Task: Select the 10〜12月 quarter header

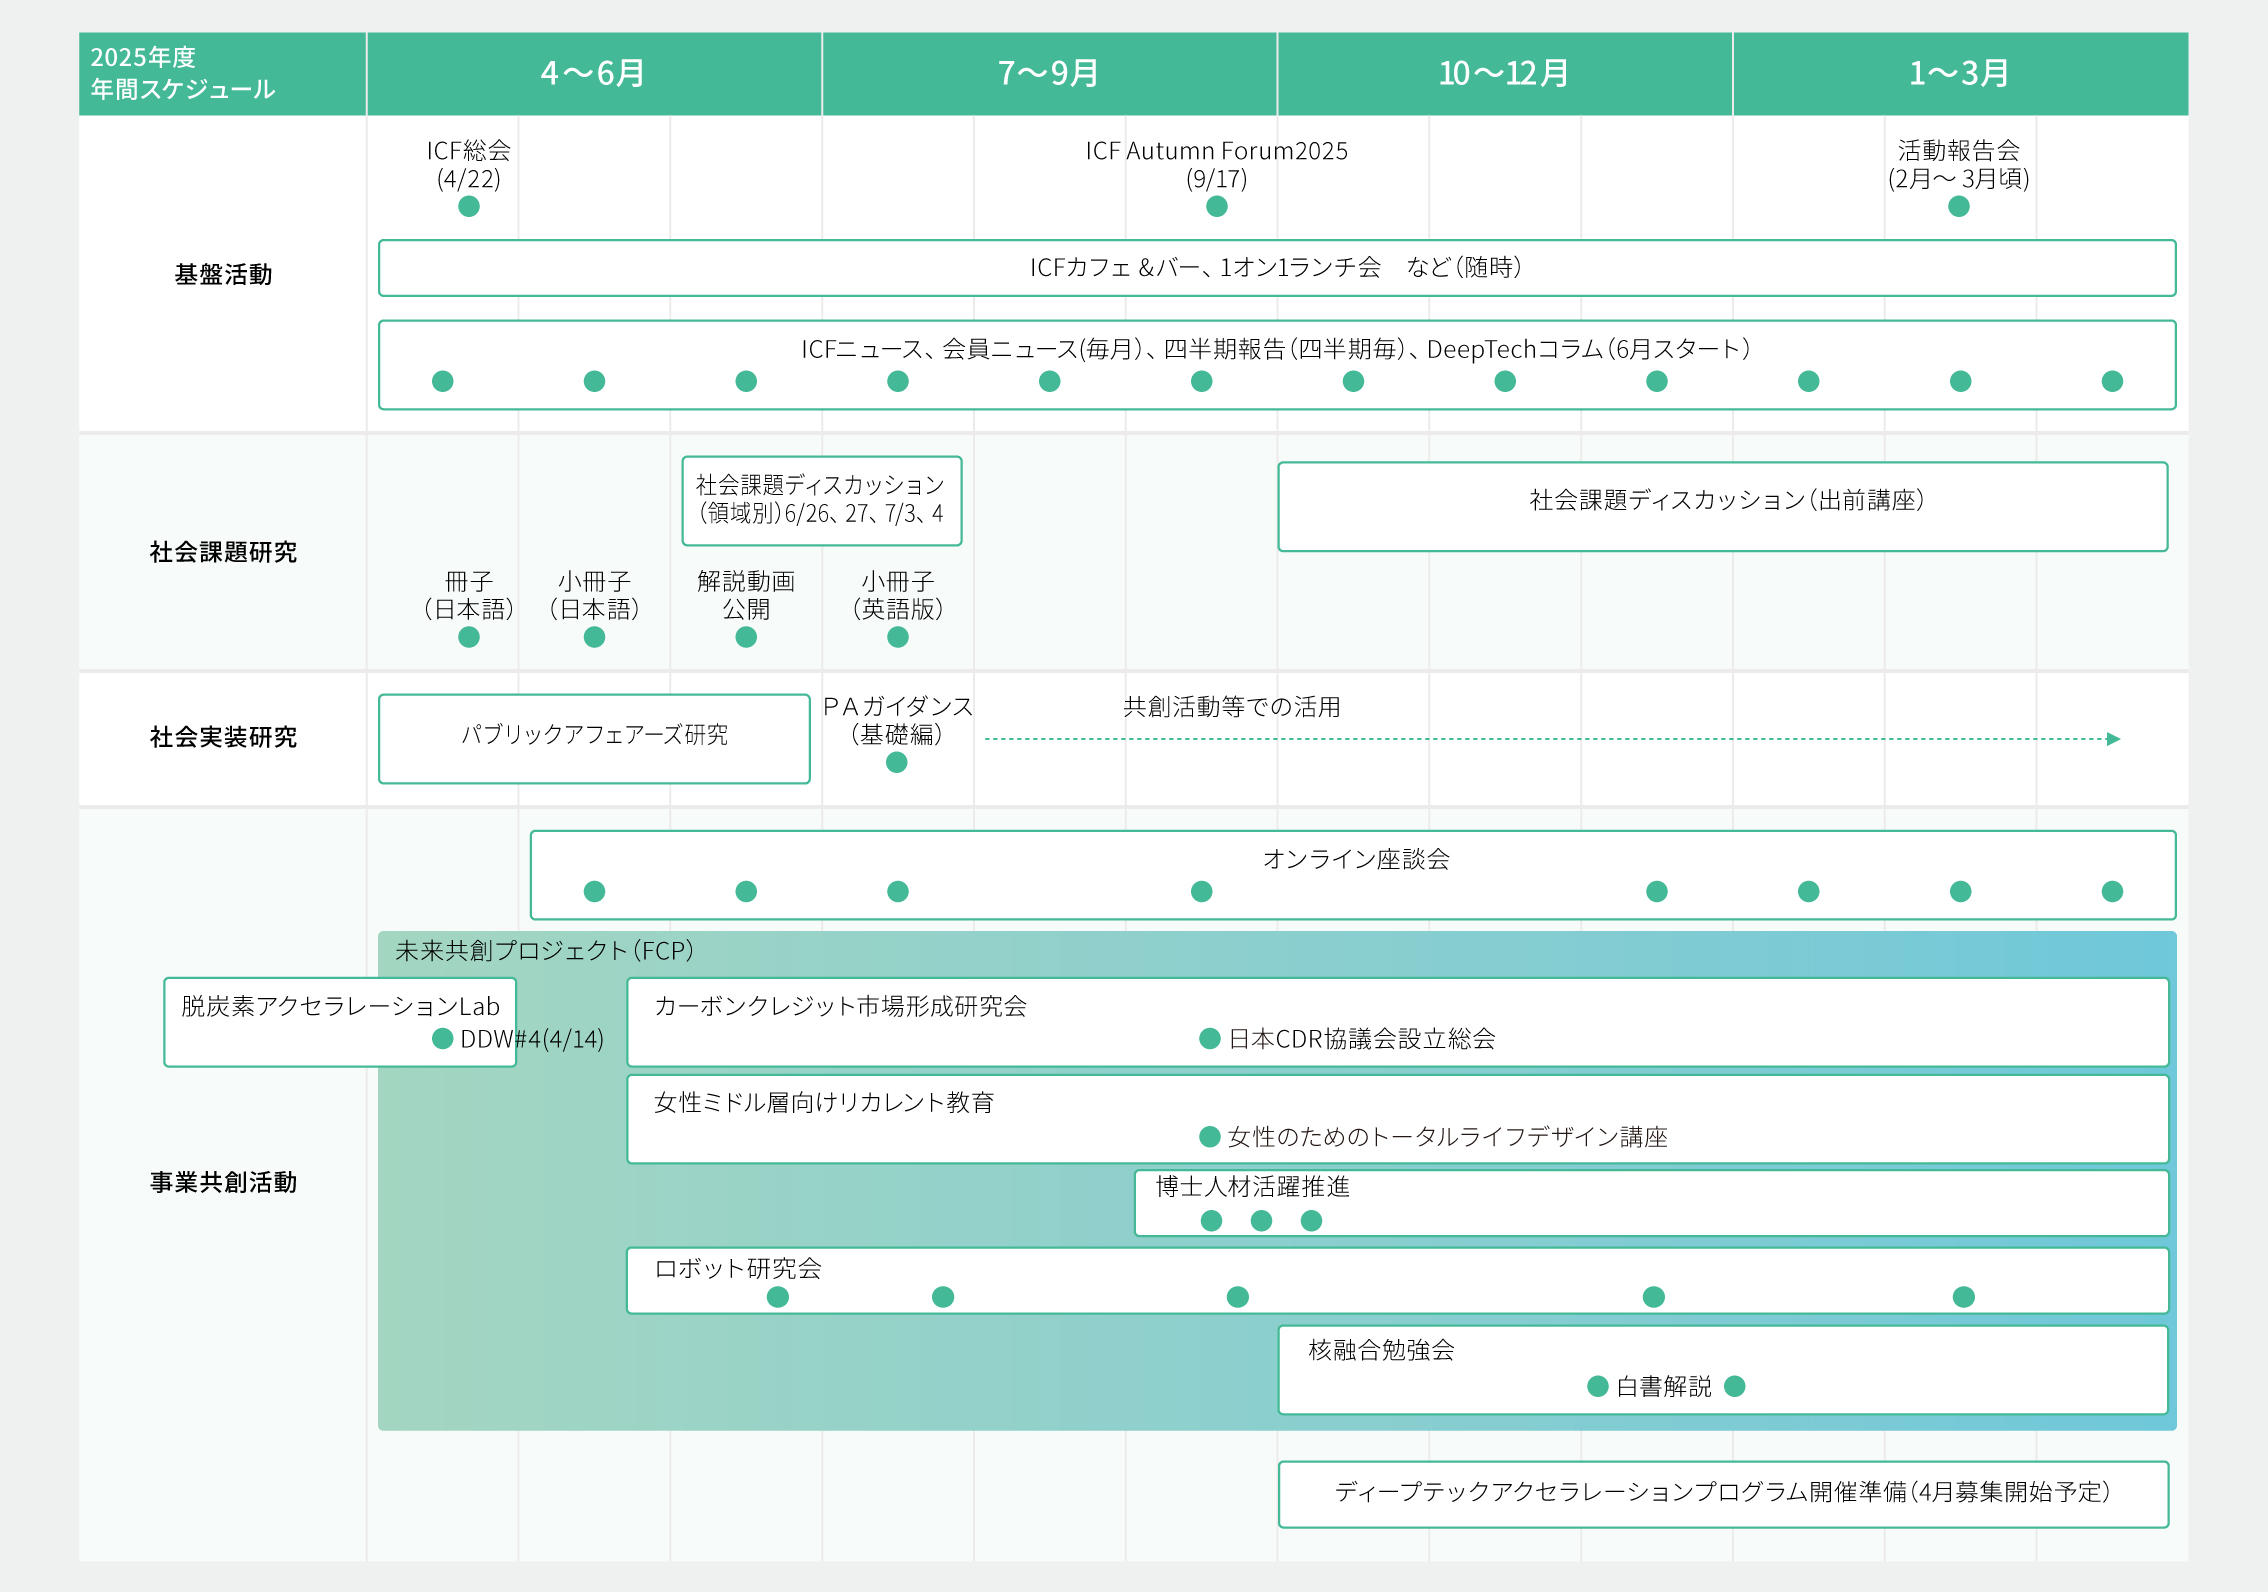Action: tap(1503, 74)
